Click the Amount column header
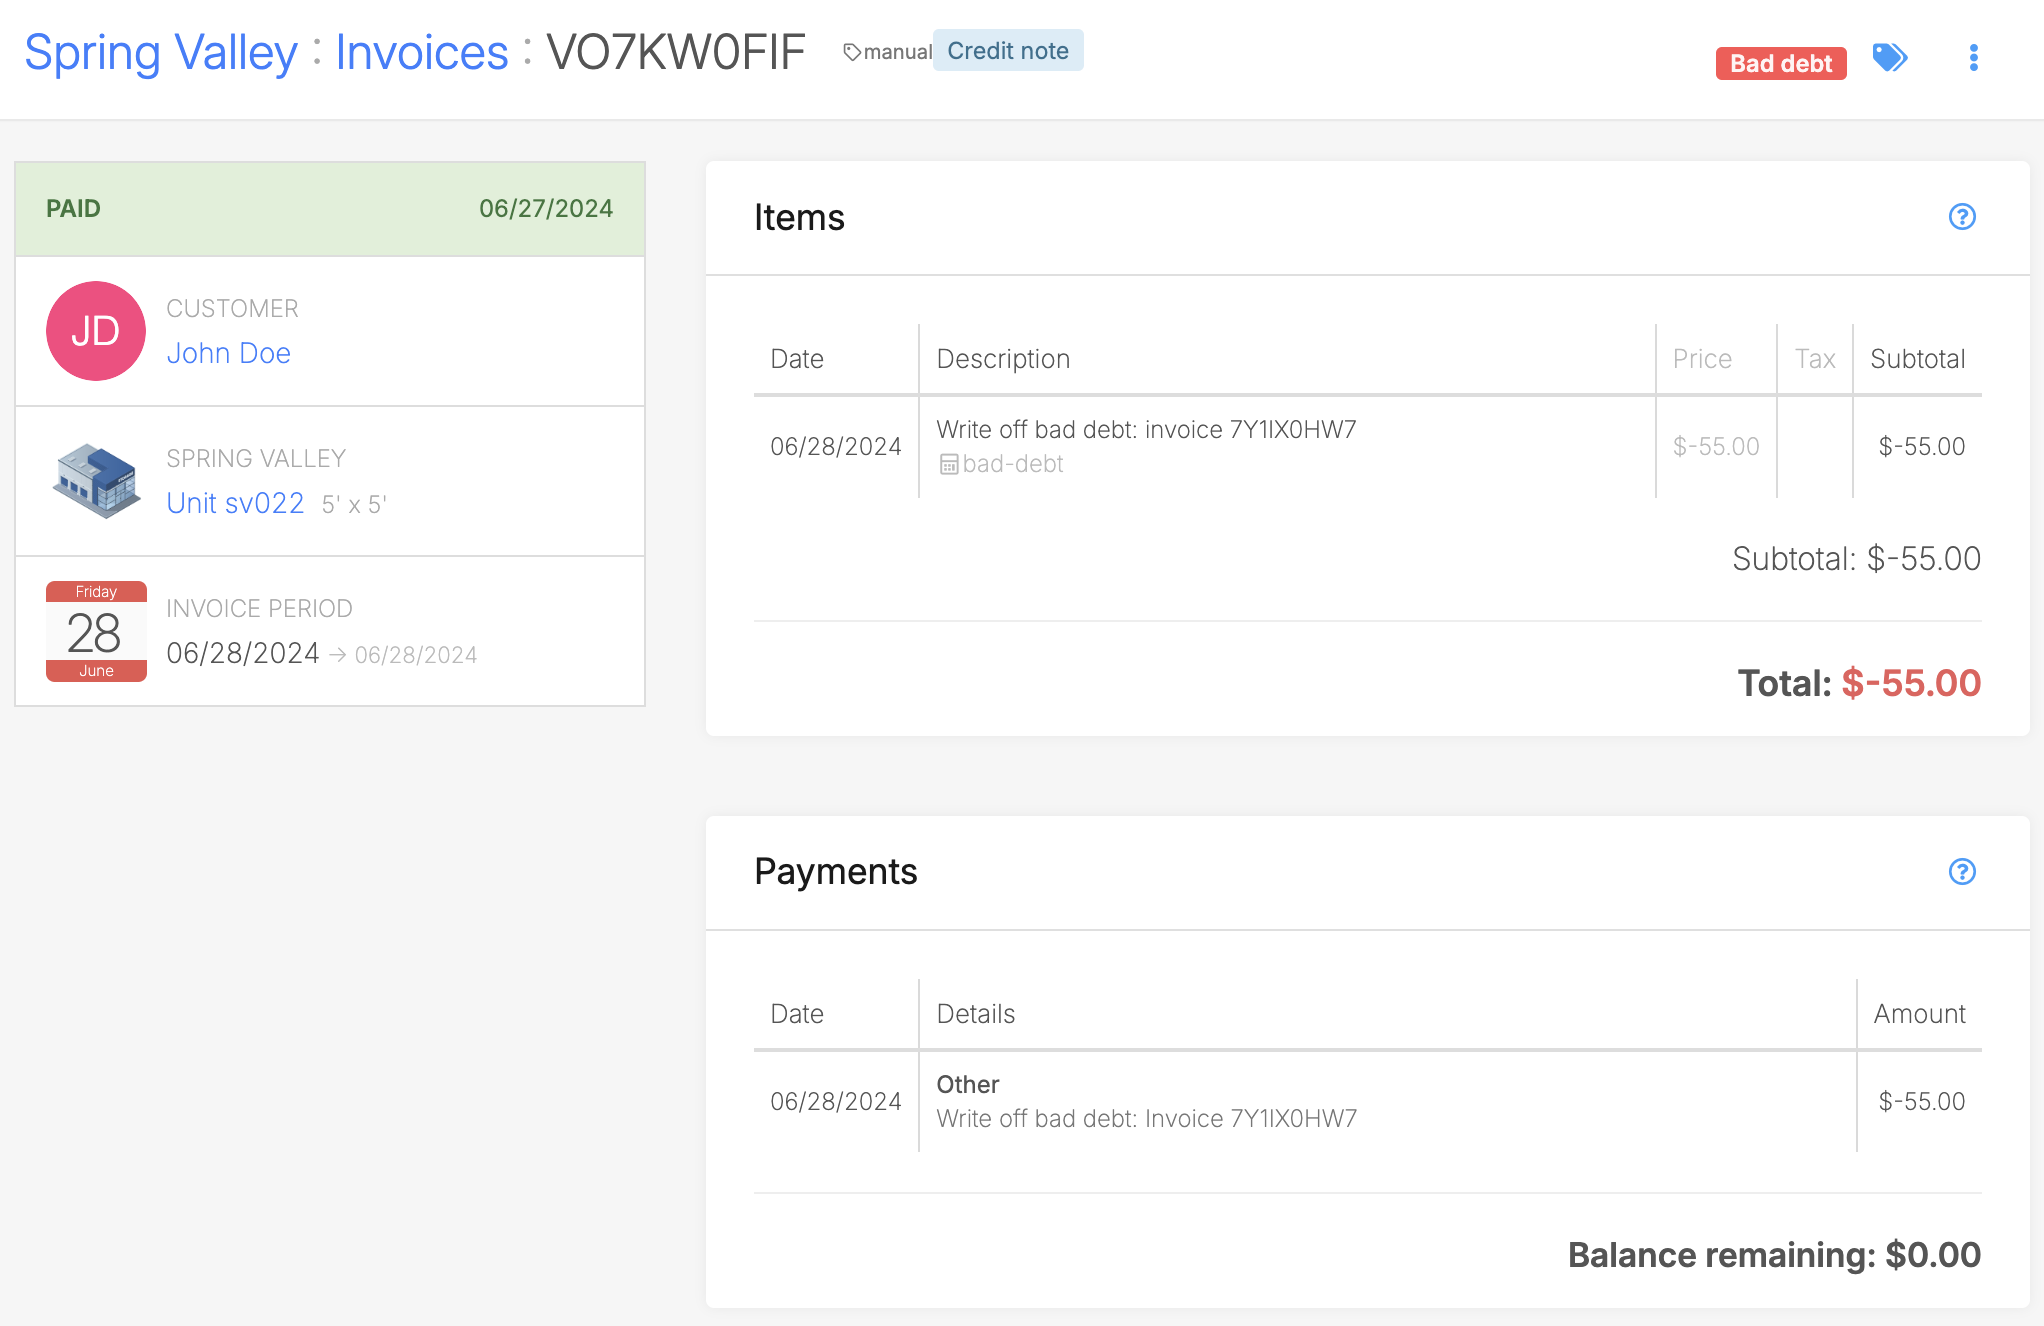Image resolution: width=2044 pixels, height=1326 pixels. coord(1920,1014)
